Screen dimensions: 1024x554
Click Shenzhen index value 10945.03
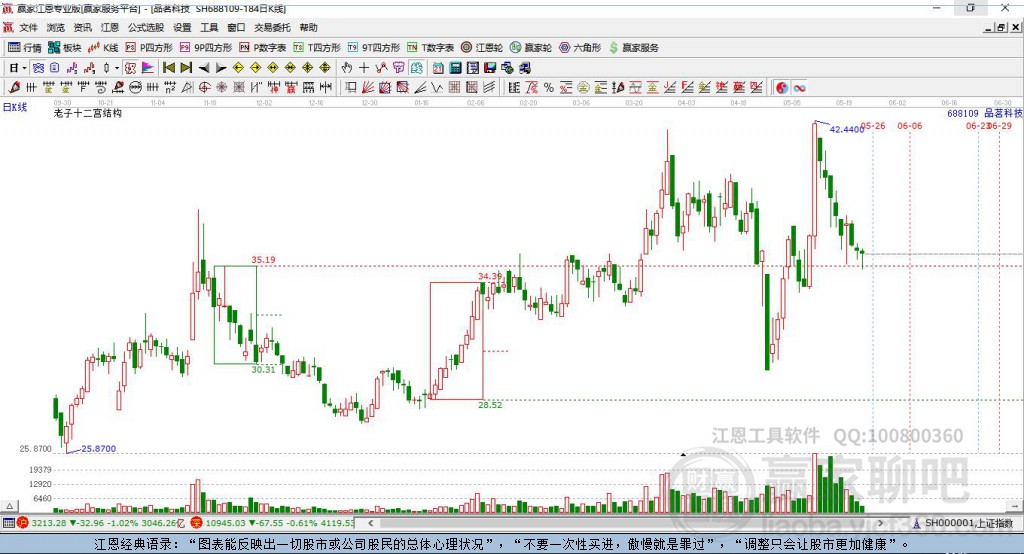(226, 523)
